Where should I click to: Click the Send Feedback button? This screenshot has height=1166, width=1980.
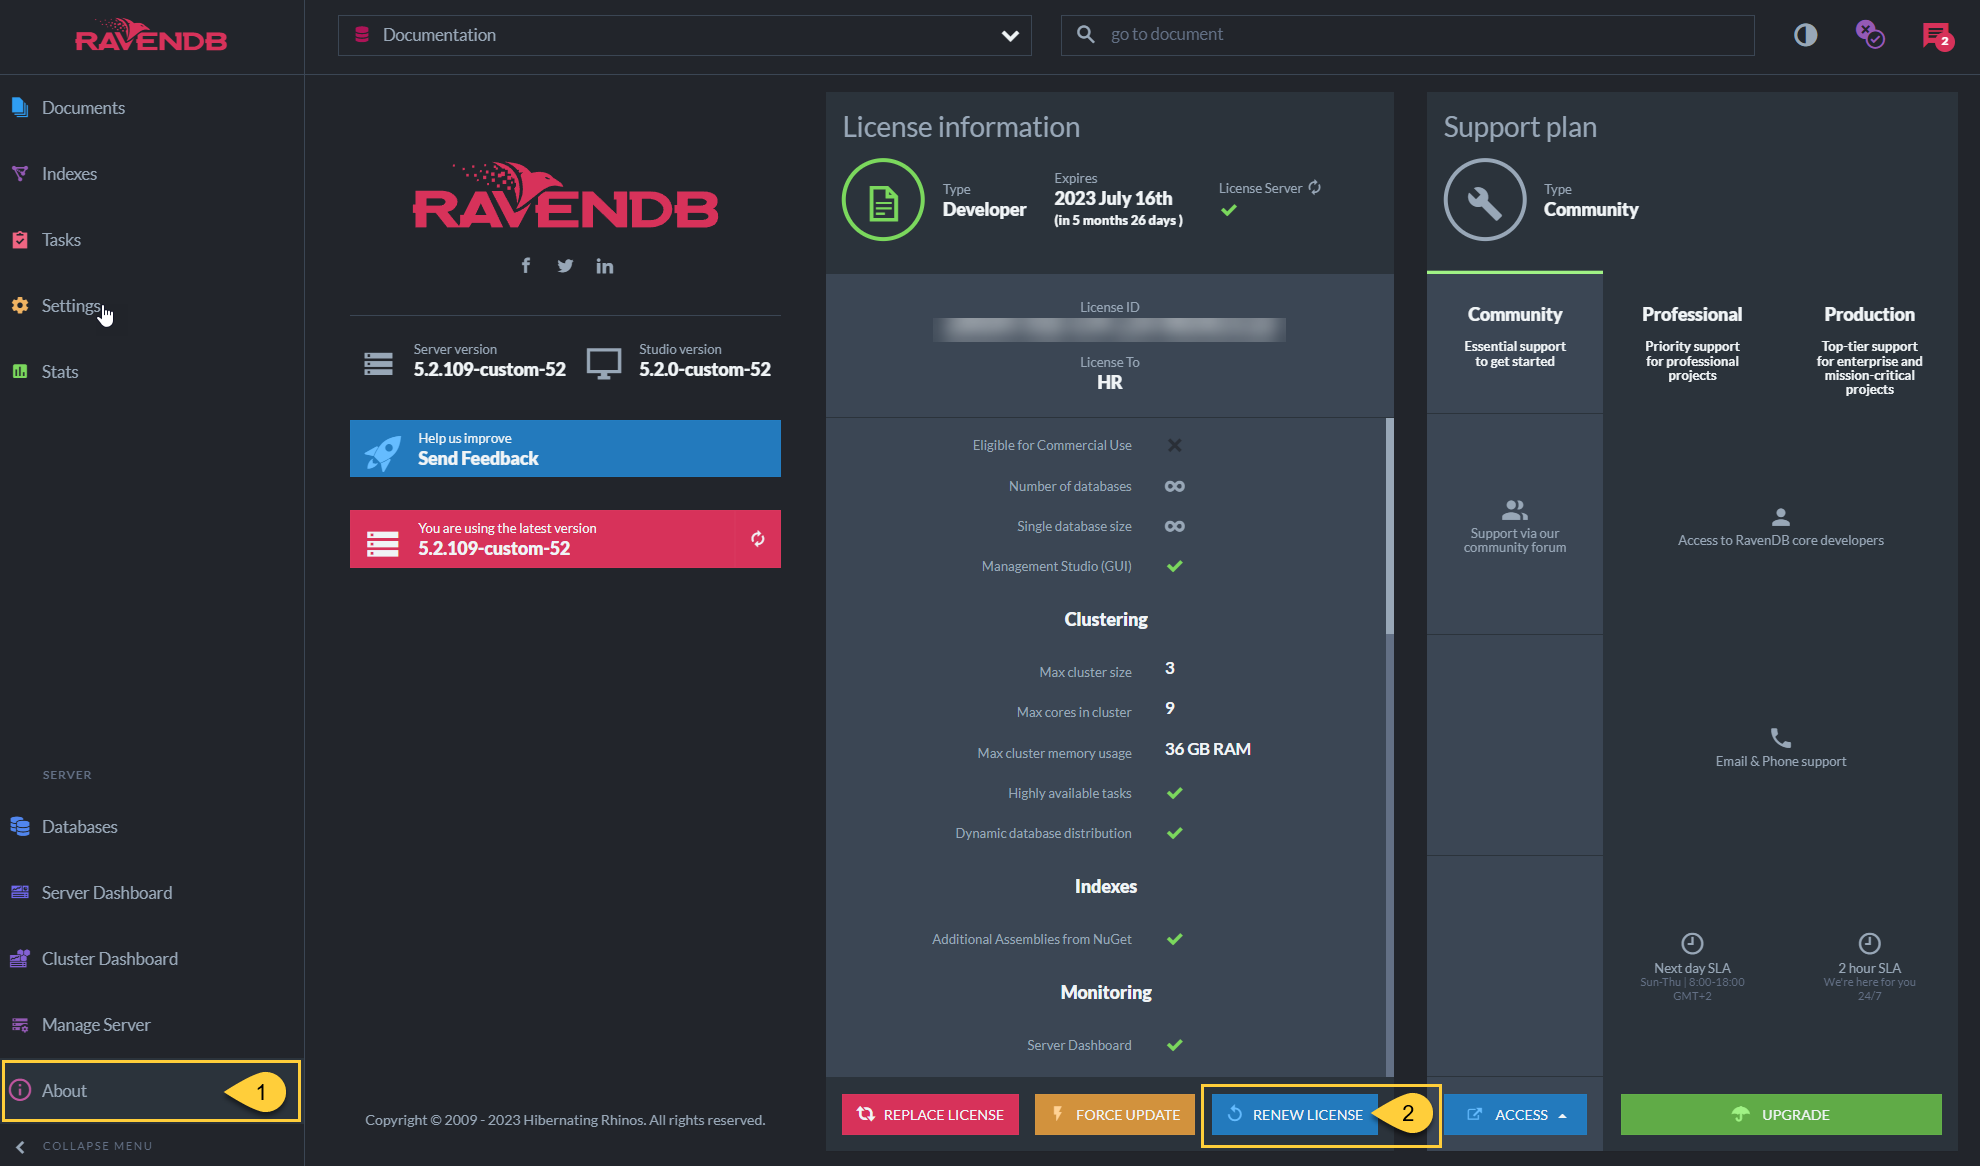[565, 448]
